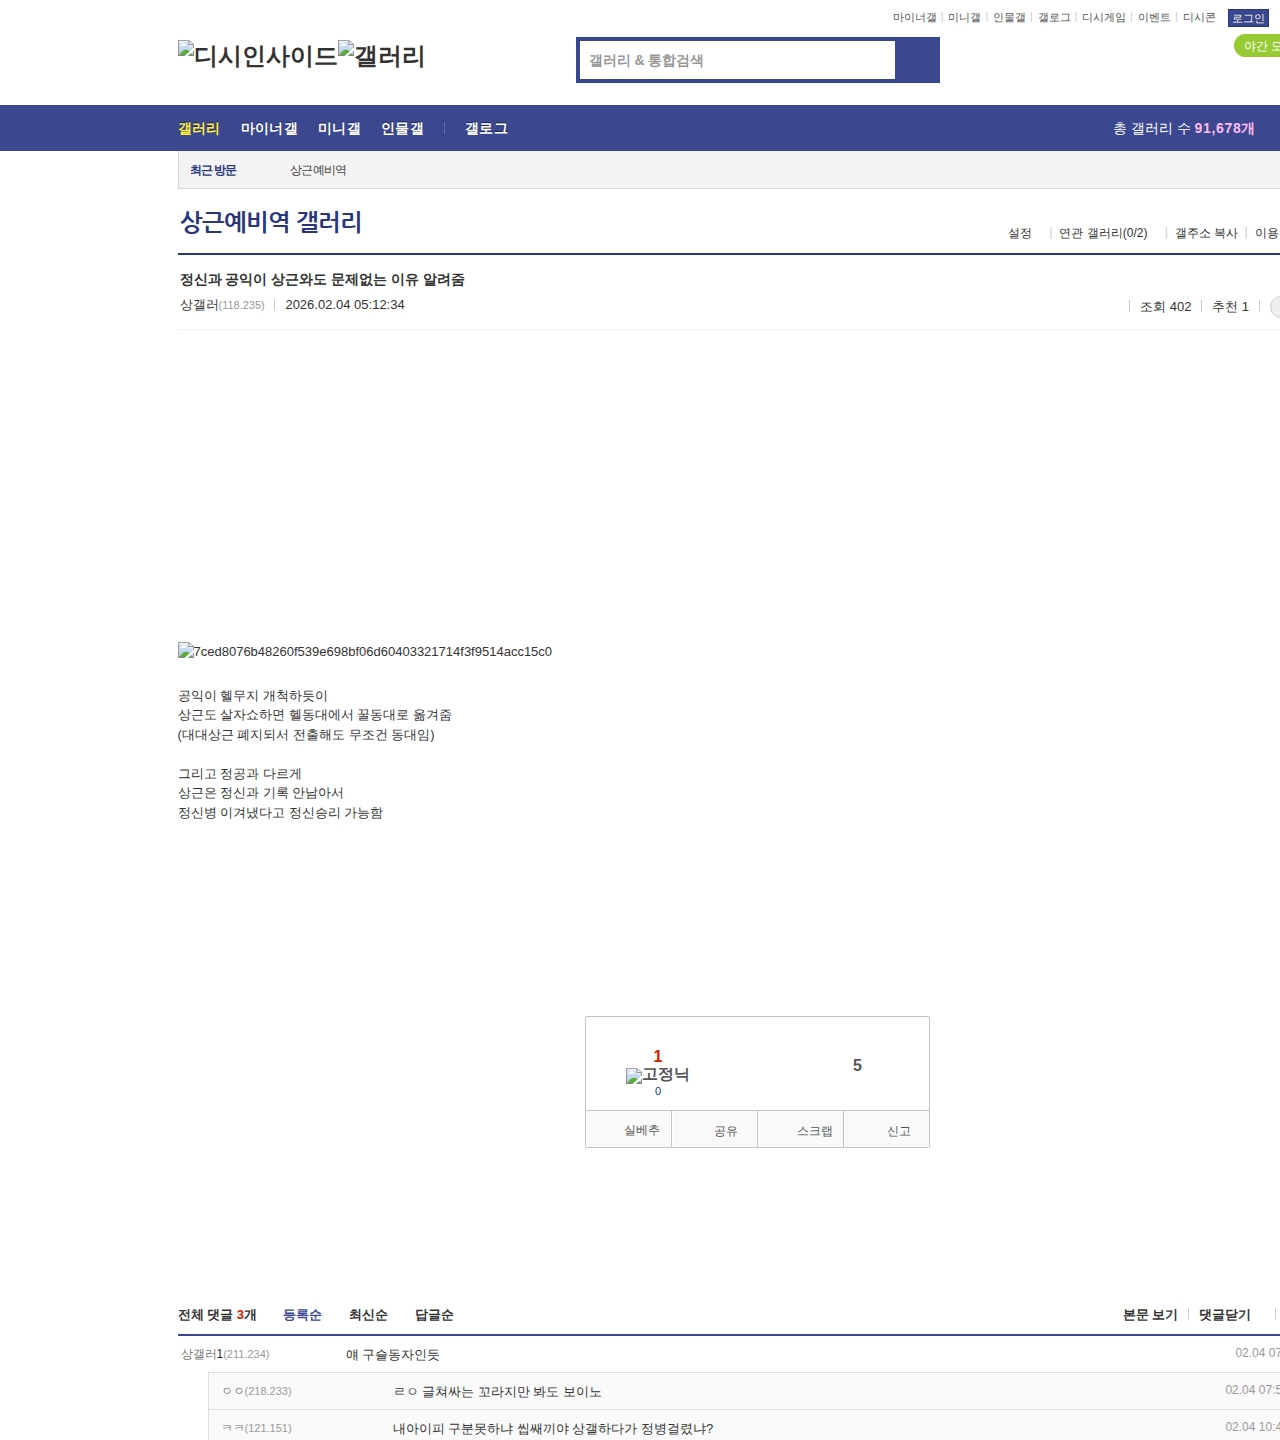
Task: Click the 실베추 button
Action: (x=641, y=1130)
